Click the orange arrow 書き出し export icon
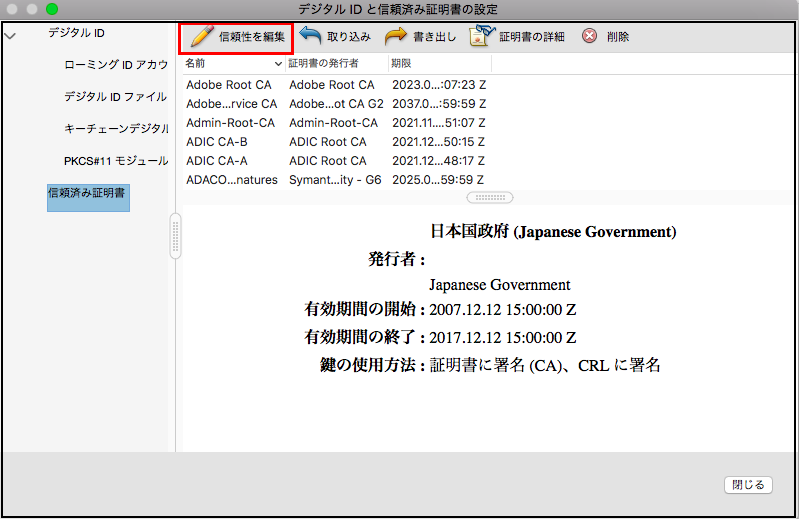Viewport: 799px width, 519px height. pos(395,36)
